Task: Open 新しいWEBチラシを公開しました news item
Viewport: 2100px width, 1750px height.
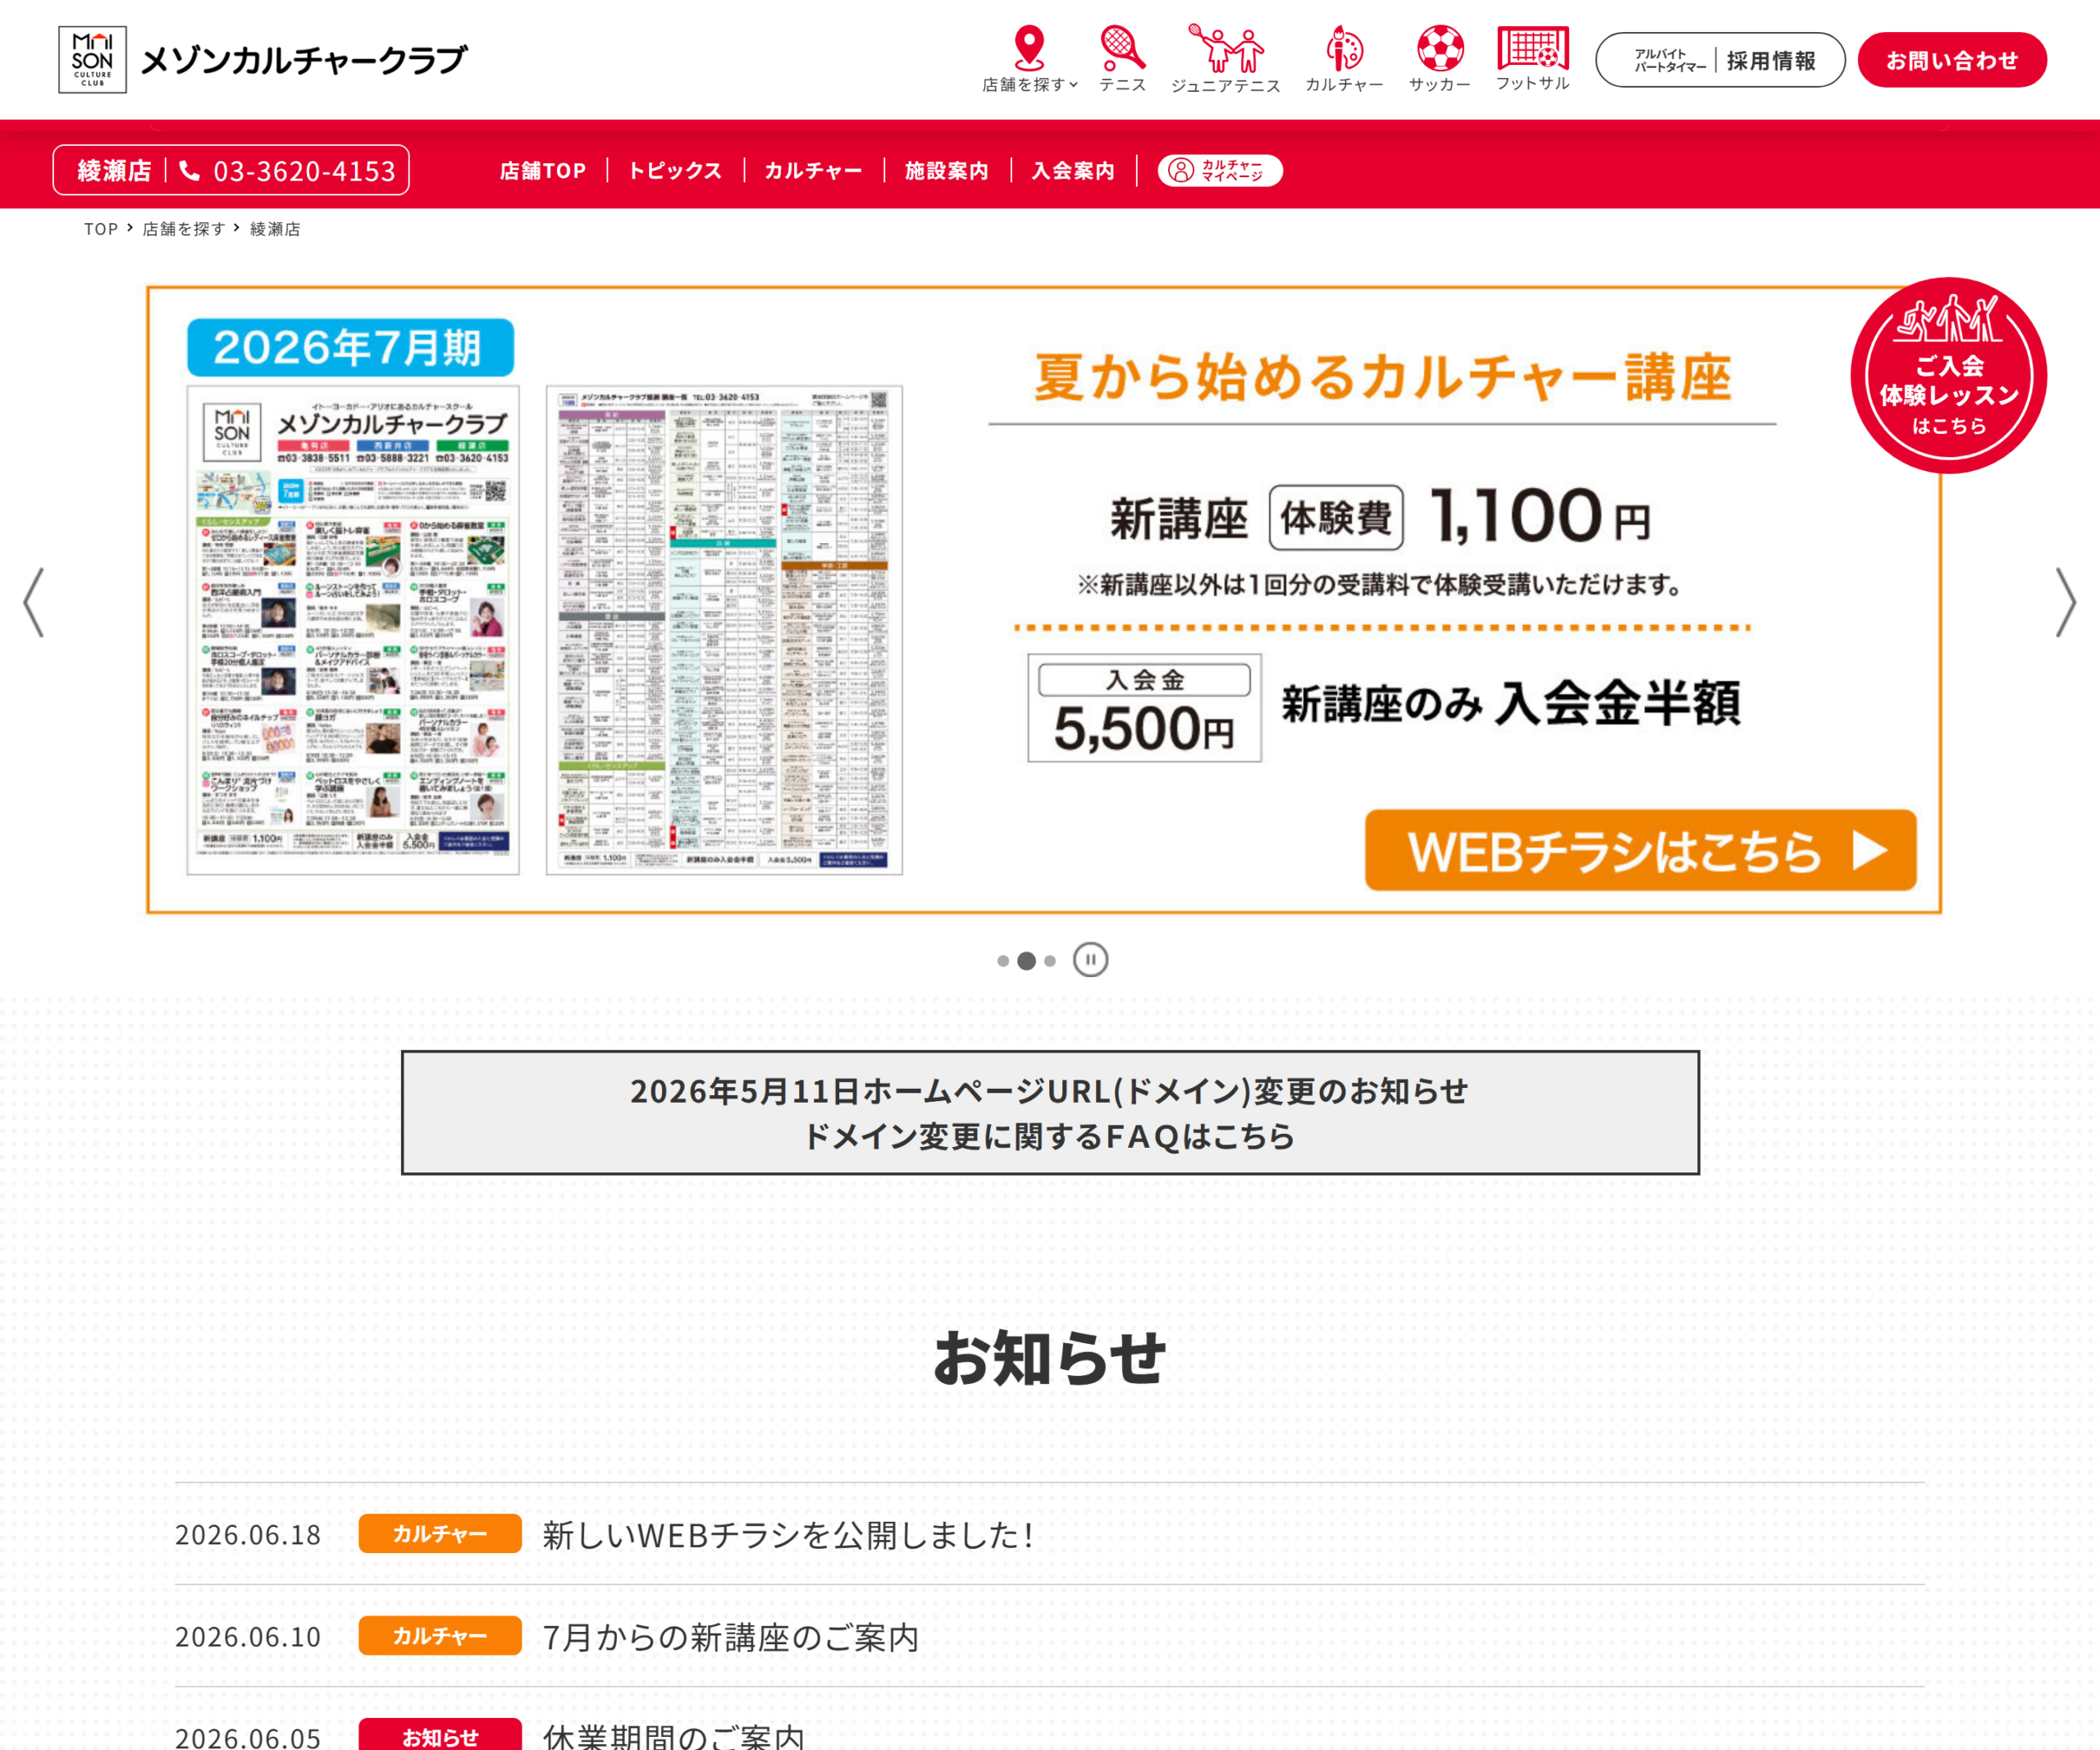Action: (788, 1535)
